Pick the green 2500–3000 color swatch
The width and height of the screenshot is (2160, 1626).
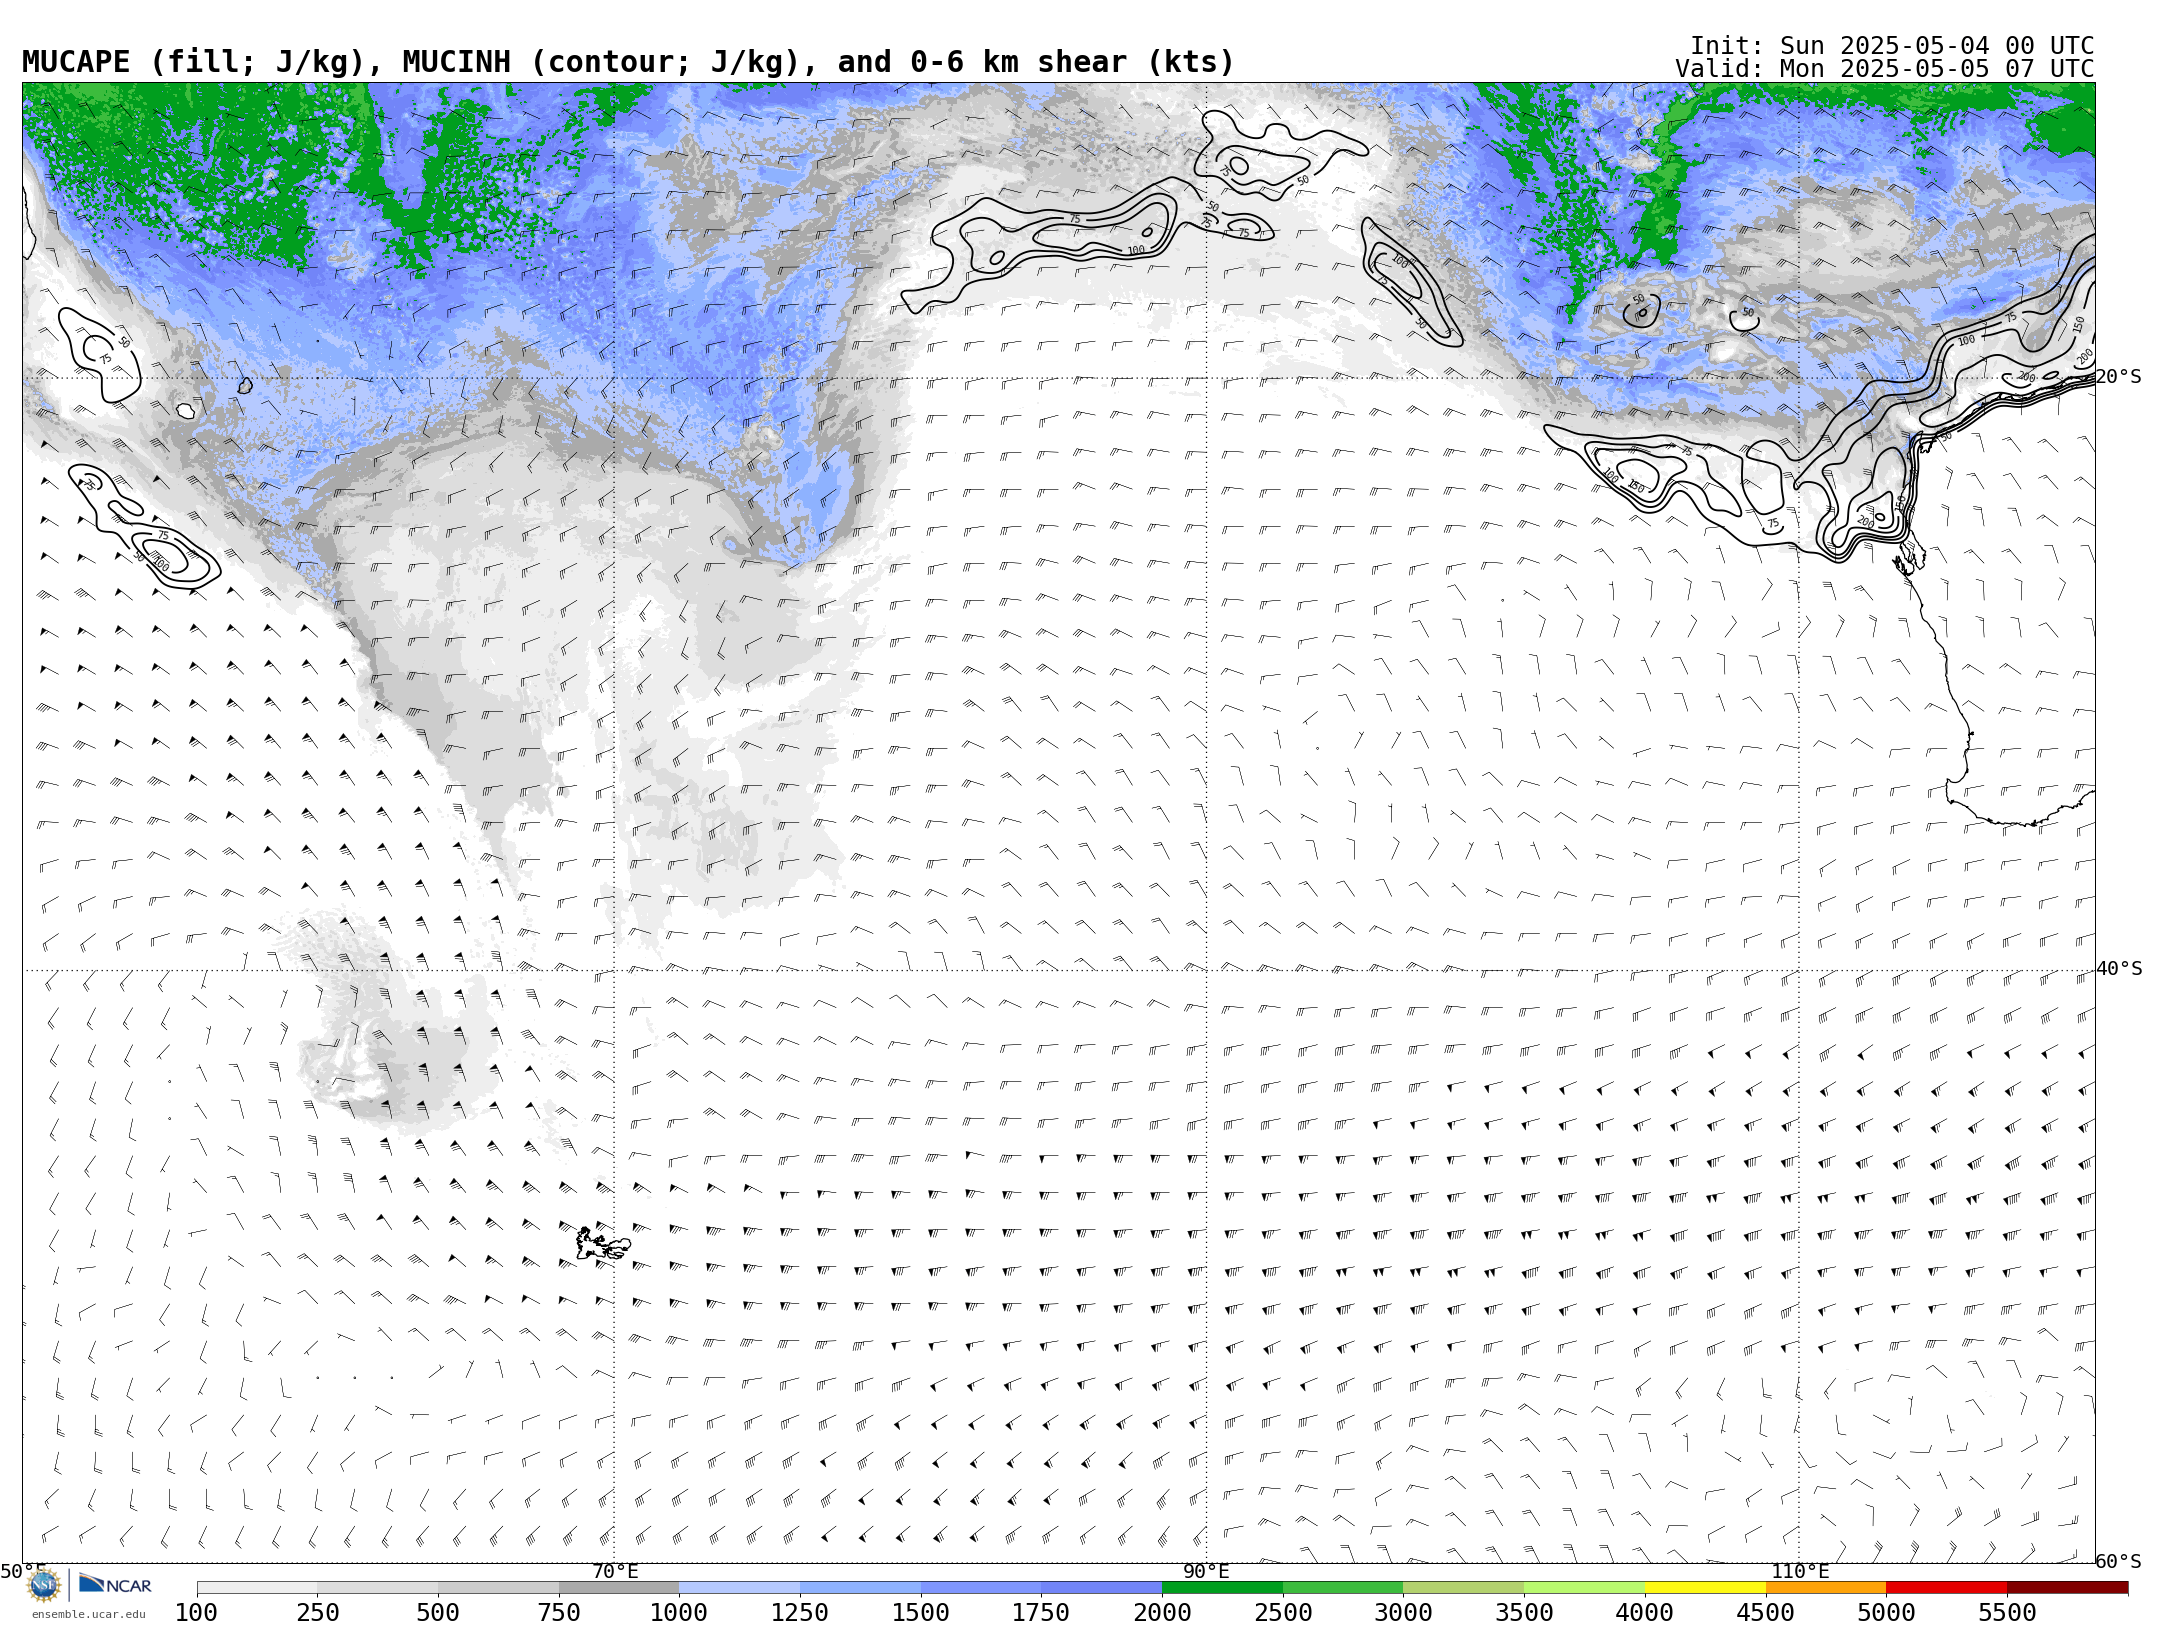click(1343, 1588)
